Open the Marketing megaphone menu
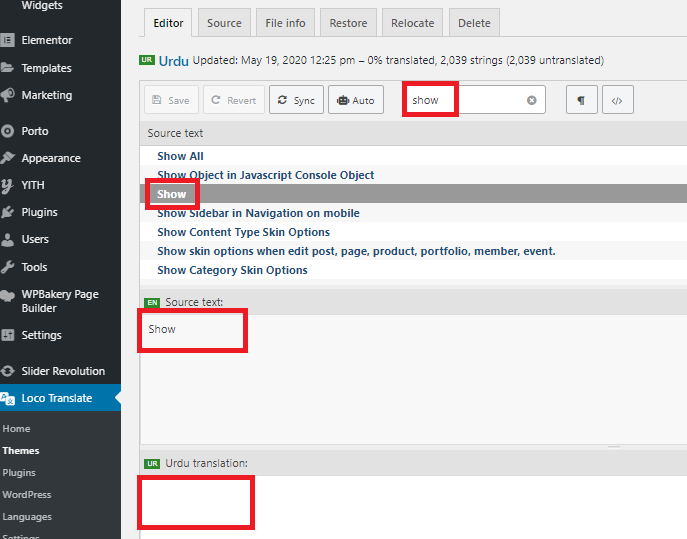 coord(46,95)
